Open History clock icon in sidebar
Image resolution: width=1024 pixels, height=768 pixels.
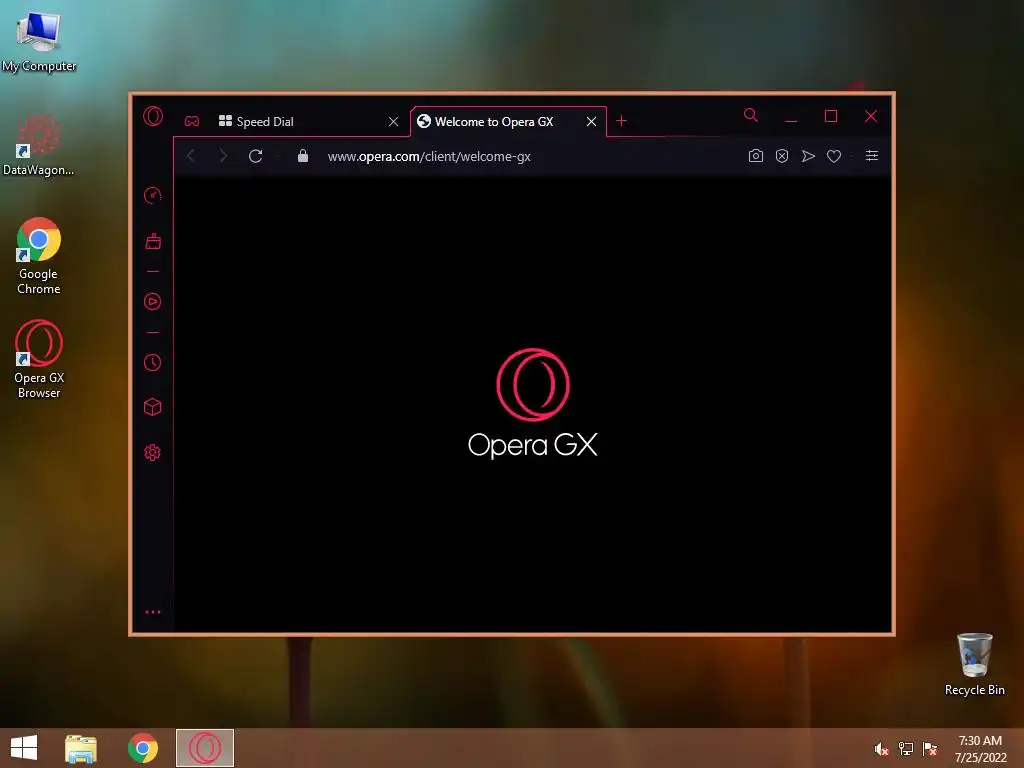pos(152,362)
